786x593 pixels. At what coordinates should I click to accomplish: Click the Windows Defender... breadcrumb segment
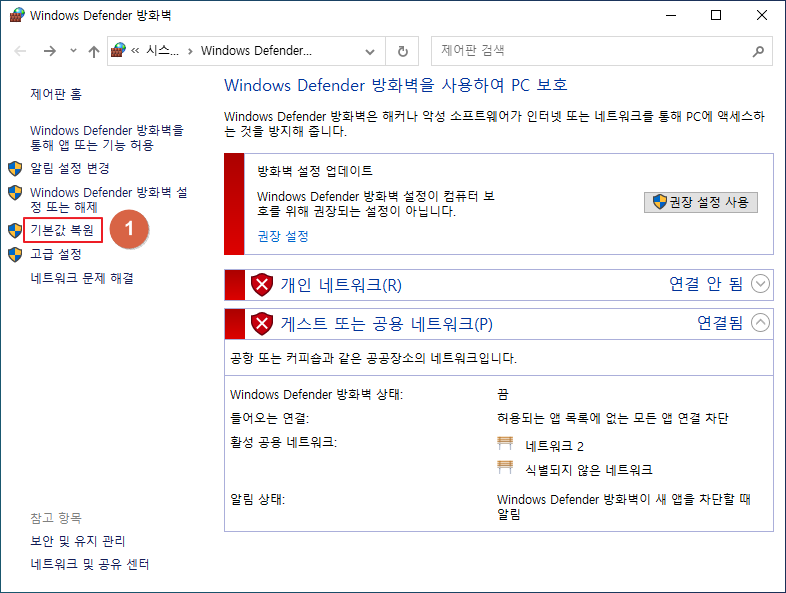click(256, 51)
